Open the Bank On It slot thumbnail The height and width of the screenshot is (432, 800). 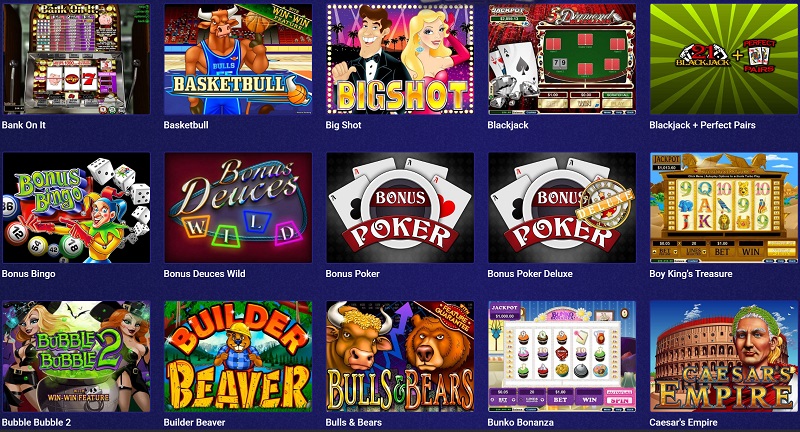[77, 59]
